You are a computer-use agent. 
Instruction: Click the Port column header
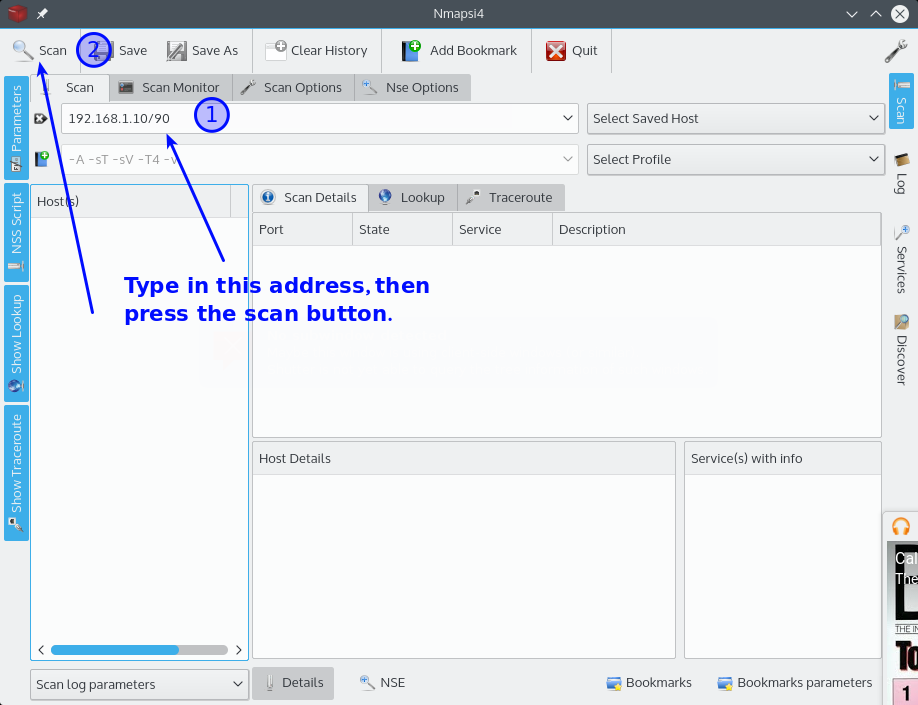[303, 230]
